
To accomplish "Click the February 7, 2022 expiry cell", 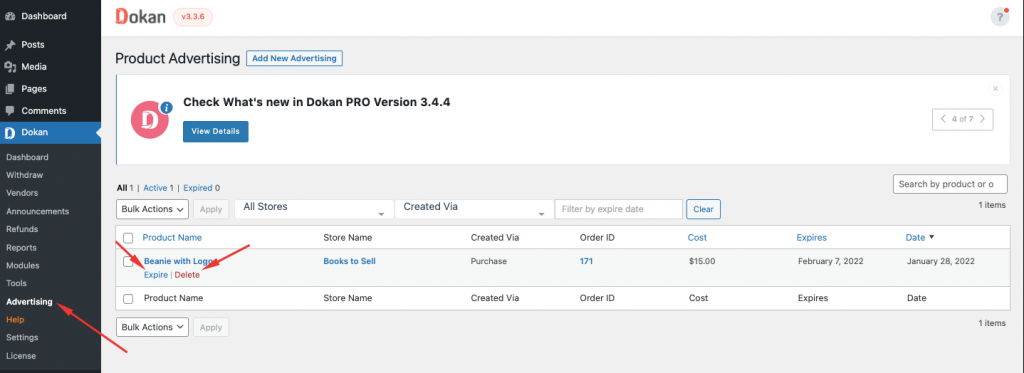I will (x=831, y=261).
